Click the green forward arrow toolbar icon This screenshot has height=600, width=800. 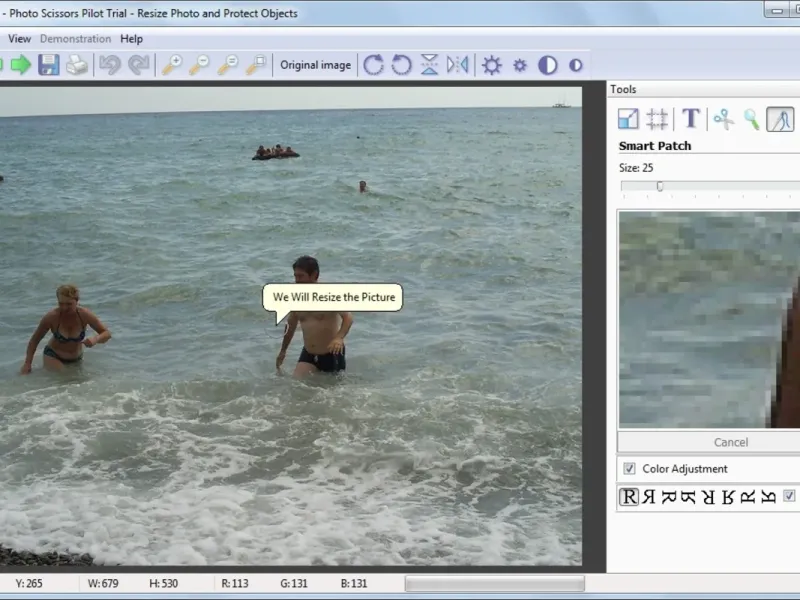pos(21,65)
